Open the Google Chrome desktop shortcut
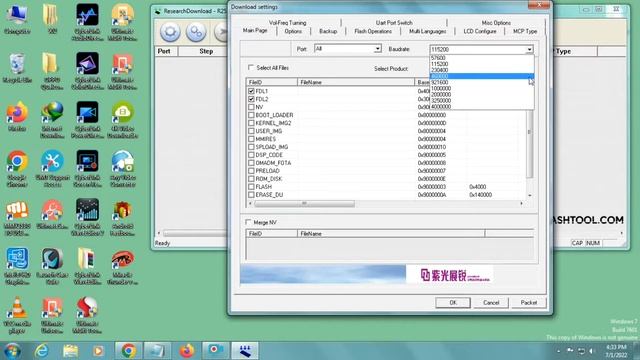This screenshot has width=640, height=360. (17, 168)
